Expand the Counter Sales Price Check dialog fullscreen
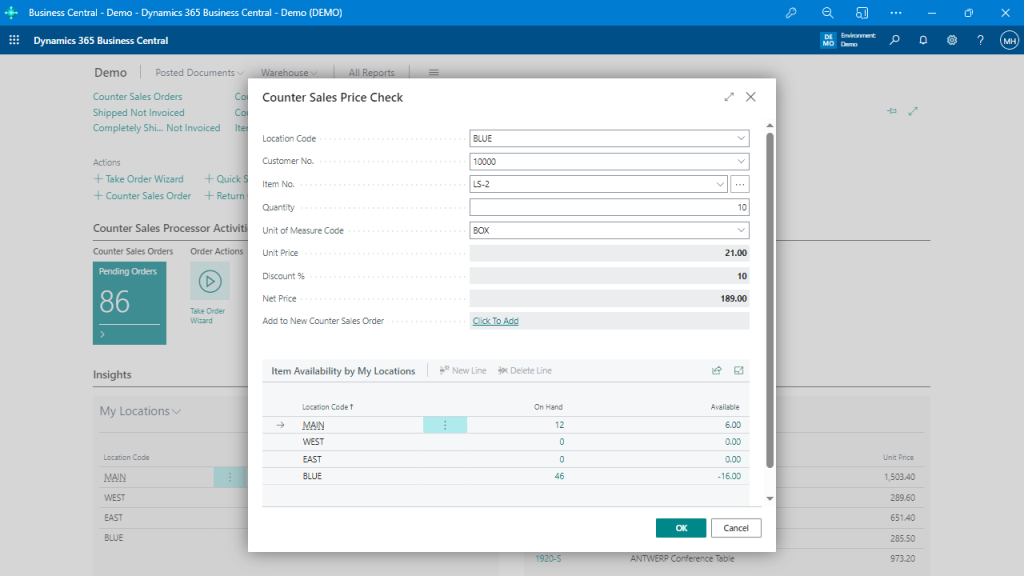The height and width of the screenshot is (576, 1024). [729, 97]
